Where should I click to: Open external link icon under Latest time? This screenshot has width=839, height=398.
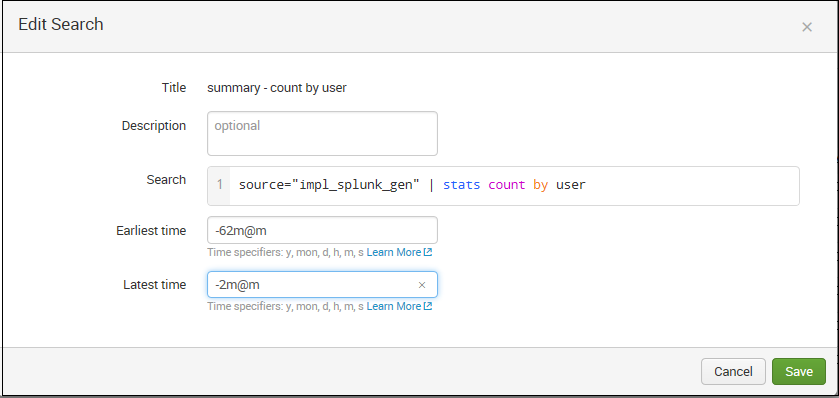[x=428, y=306]
